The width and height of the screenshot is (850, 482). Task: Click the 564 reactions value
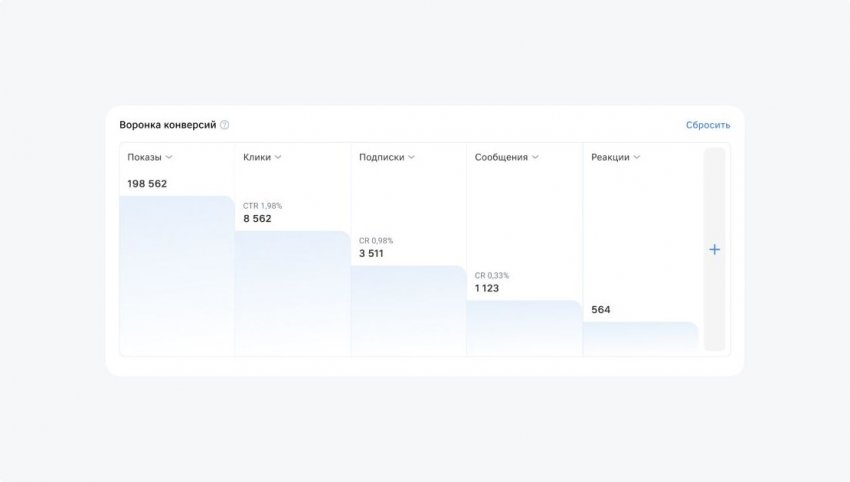(601, 310)
